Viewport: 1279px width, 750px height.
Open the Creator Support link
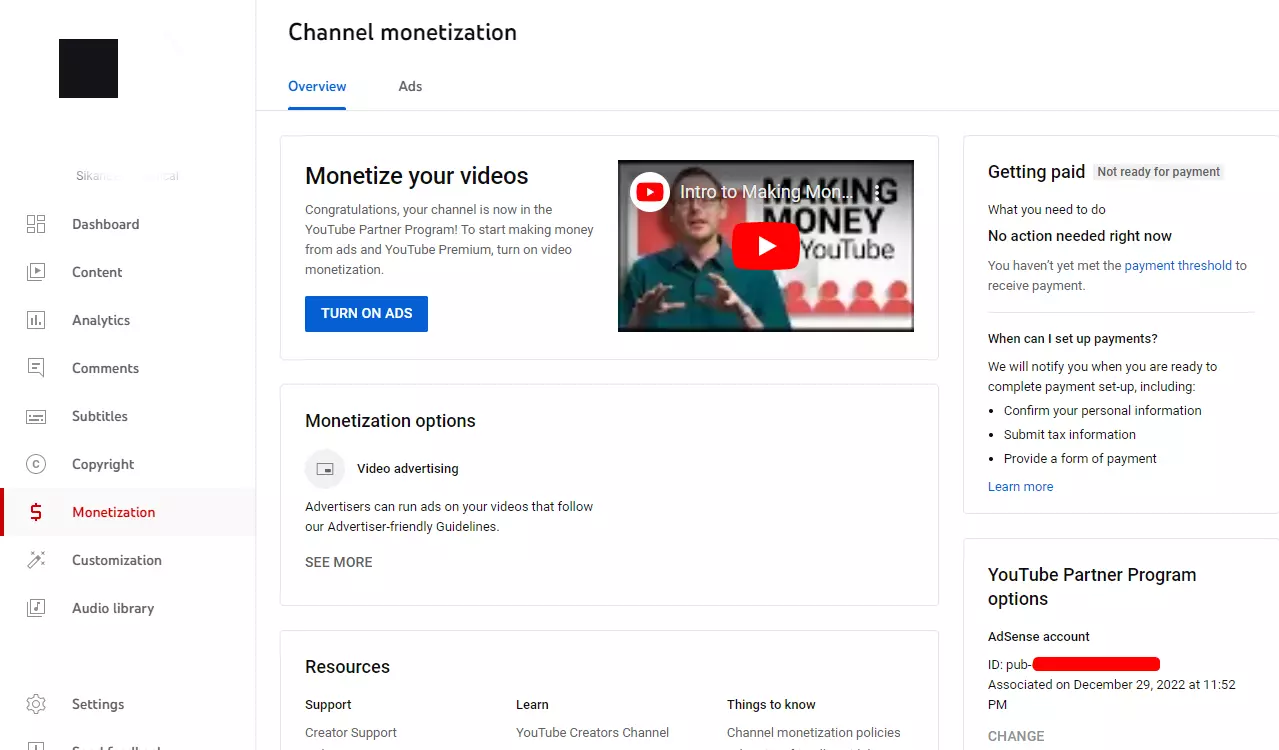(x=351, y=733)
